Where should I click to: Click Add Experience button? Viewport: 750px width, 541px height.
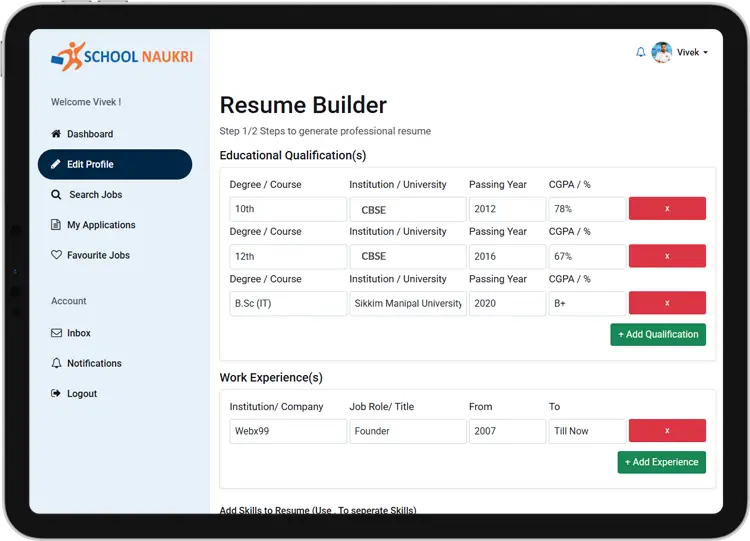pyautogui.click(x=662, y=462)
